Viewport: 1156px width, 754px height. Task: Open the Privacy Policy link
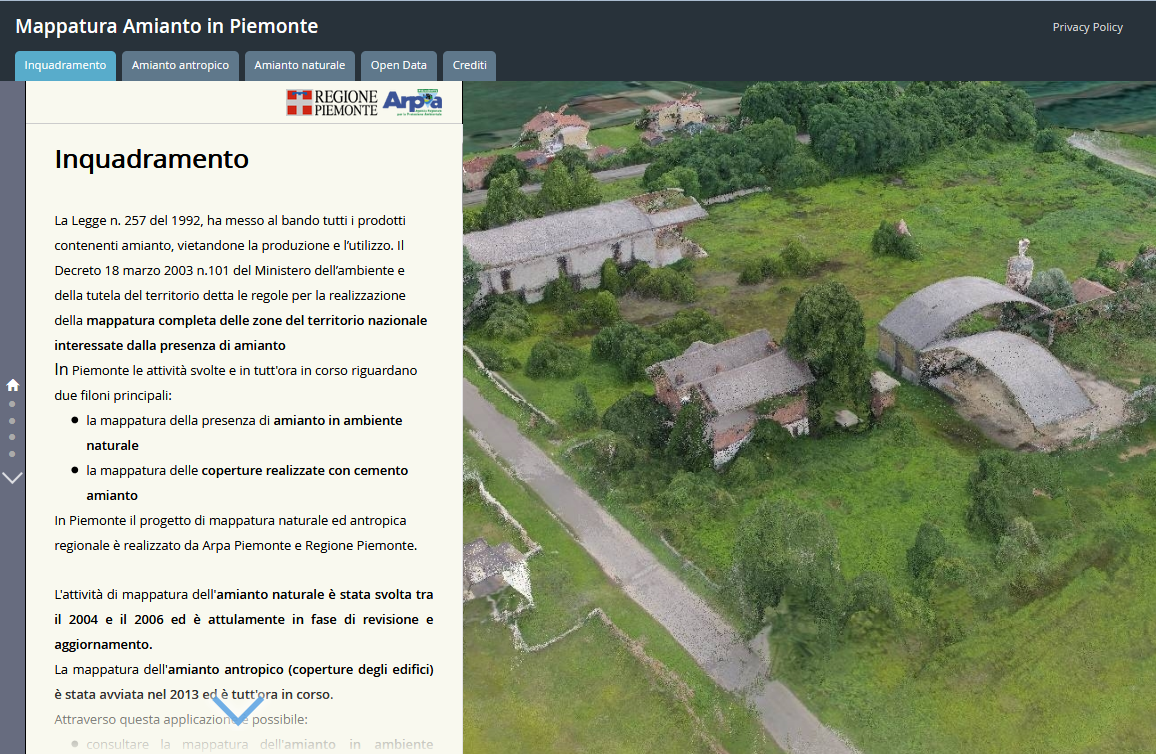(1087, 27)
